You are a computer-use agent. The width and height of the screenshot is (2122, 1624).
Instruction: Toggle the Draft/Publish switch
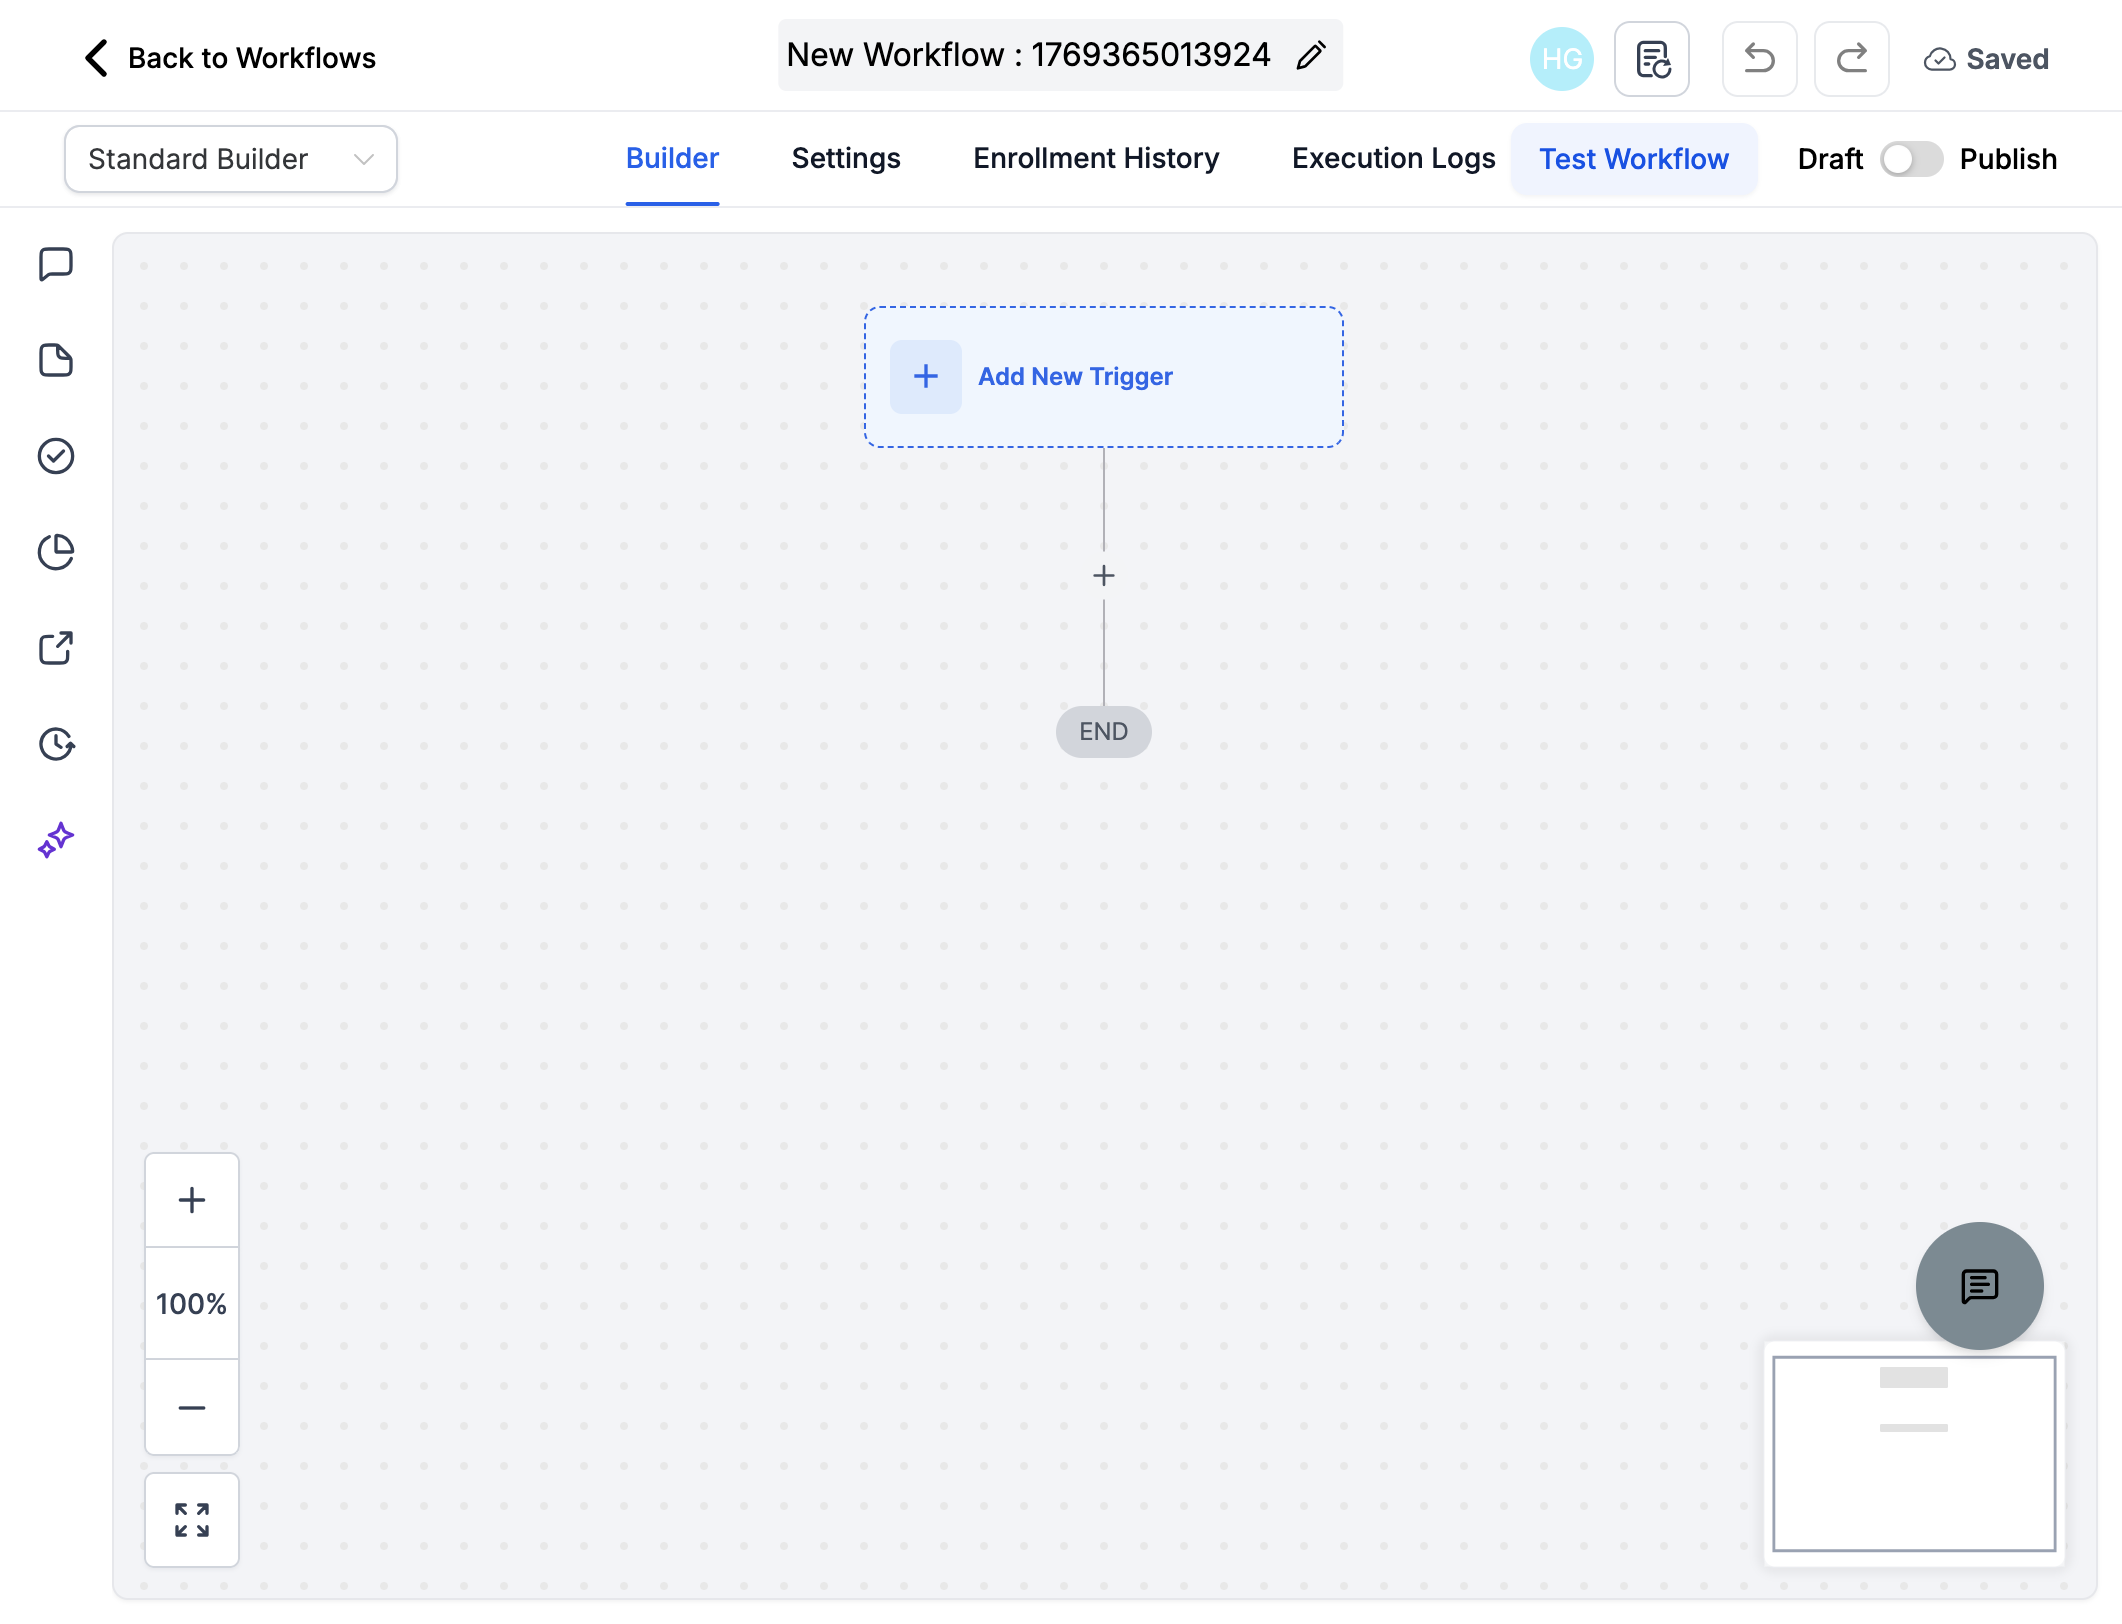1911,159
